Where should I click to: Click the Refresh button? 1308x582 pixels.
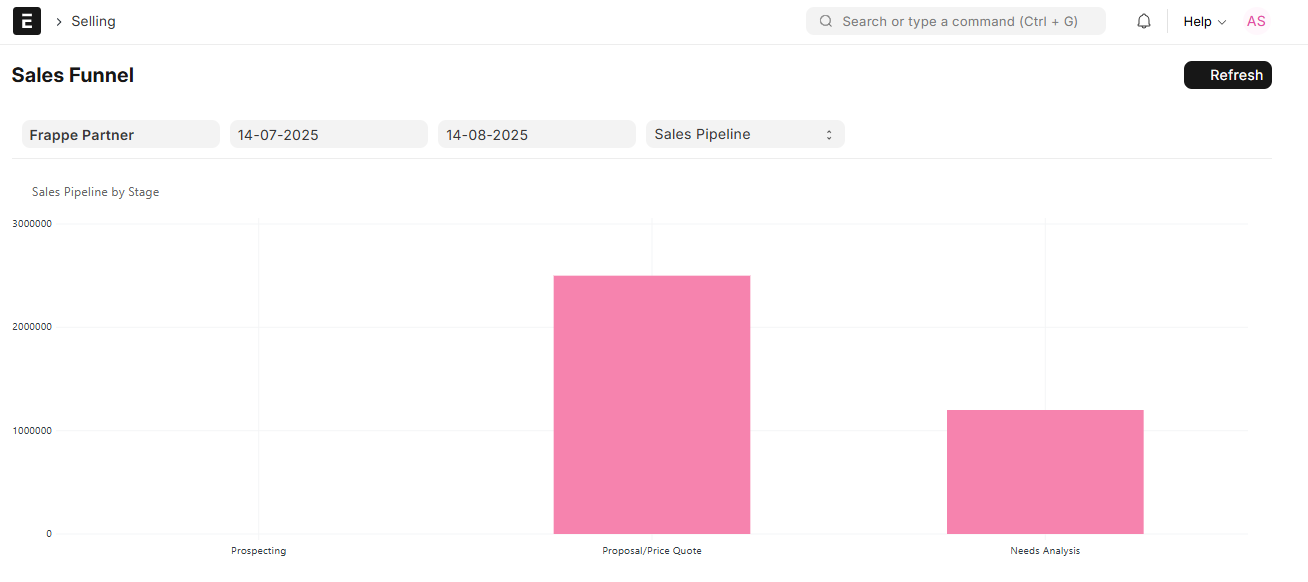(x=1227, y=75)
